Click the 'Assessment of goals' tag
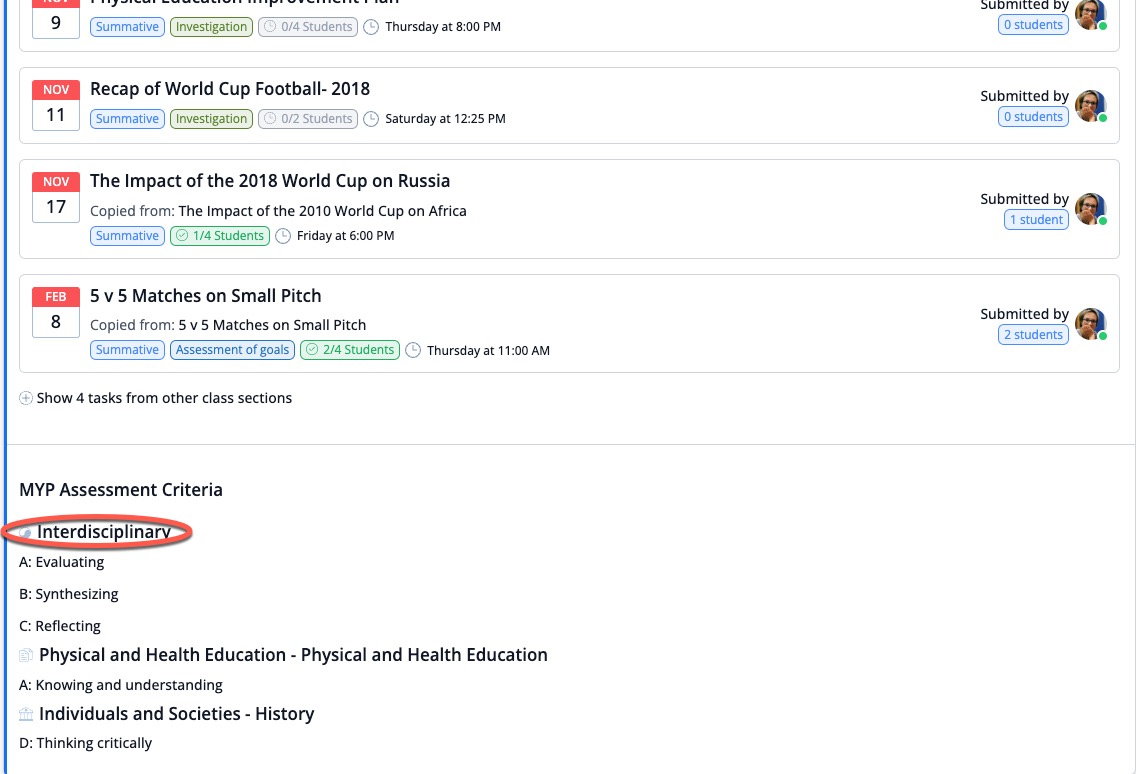Image resolution: width=1136 pixels, height=774 pixels. [x=232, y=350]
